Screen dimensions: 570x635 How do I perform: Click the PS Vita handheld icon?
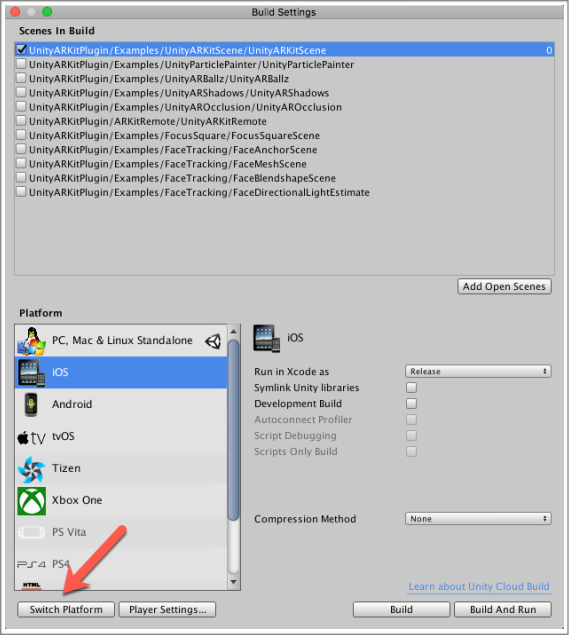[31, 532]
